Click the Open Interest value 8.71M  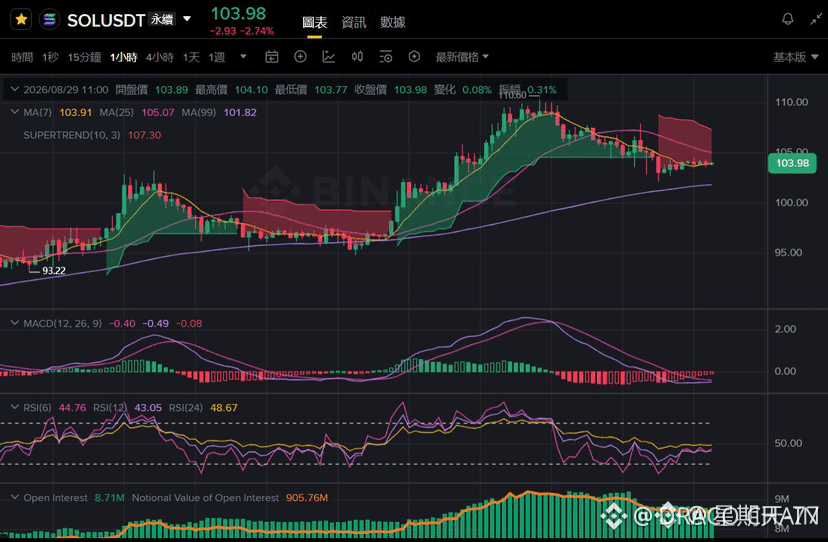click(109, 498)
